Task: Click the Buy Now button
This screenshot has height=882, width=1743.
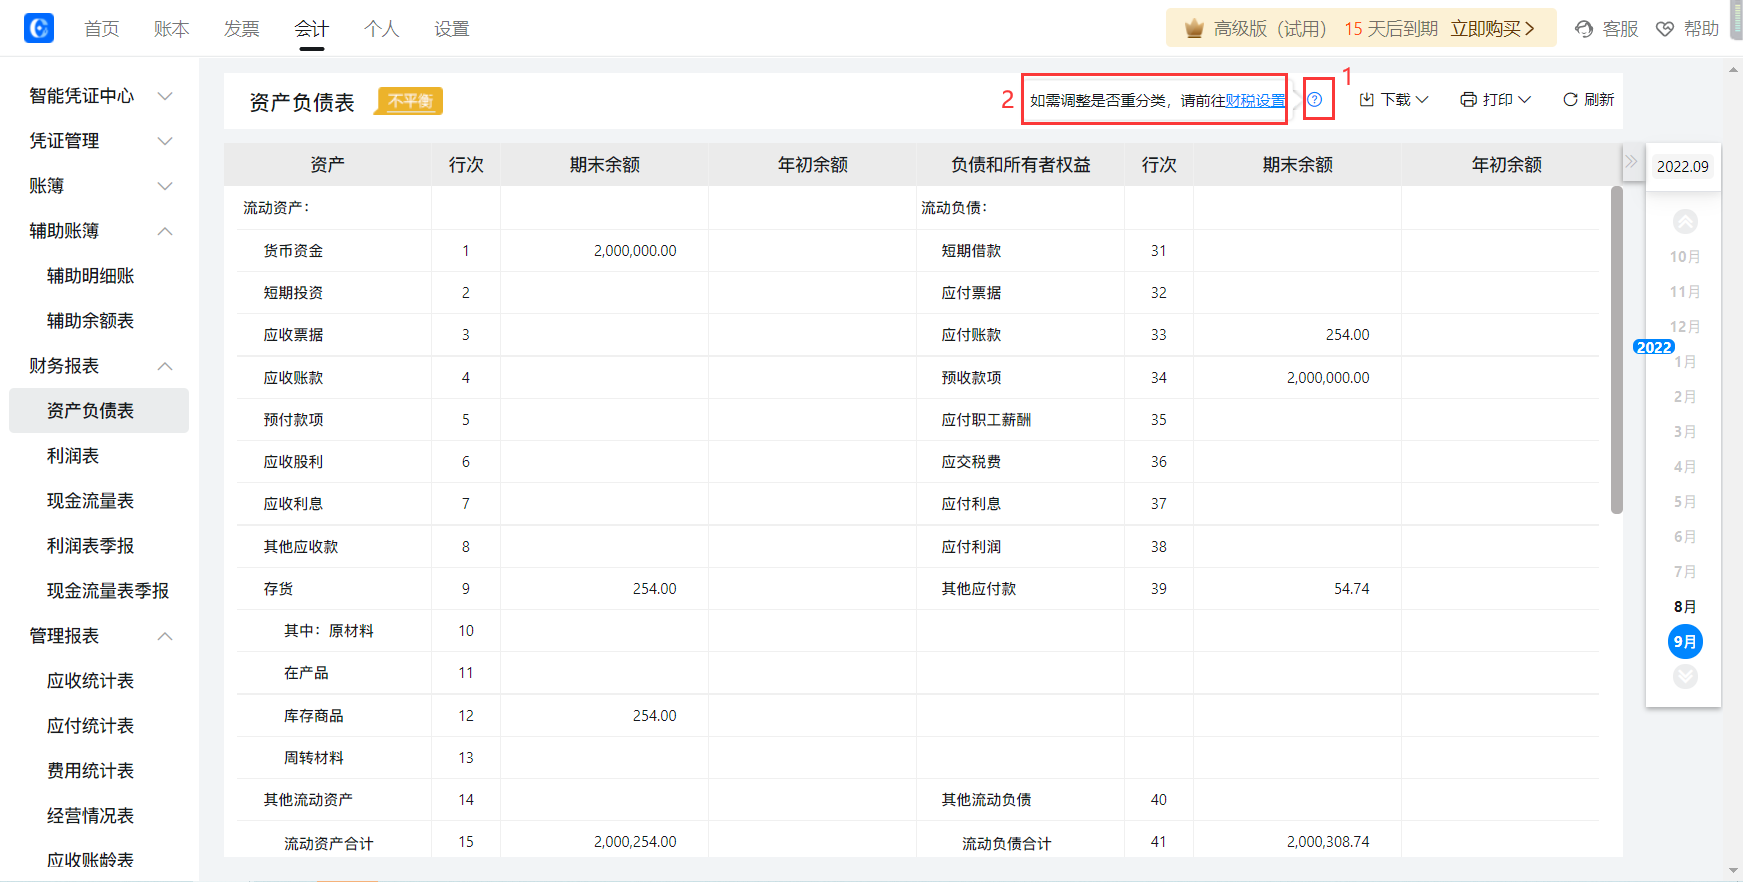Action: click(1492, 29)
